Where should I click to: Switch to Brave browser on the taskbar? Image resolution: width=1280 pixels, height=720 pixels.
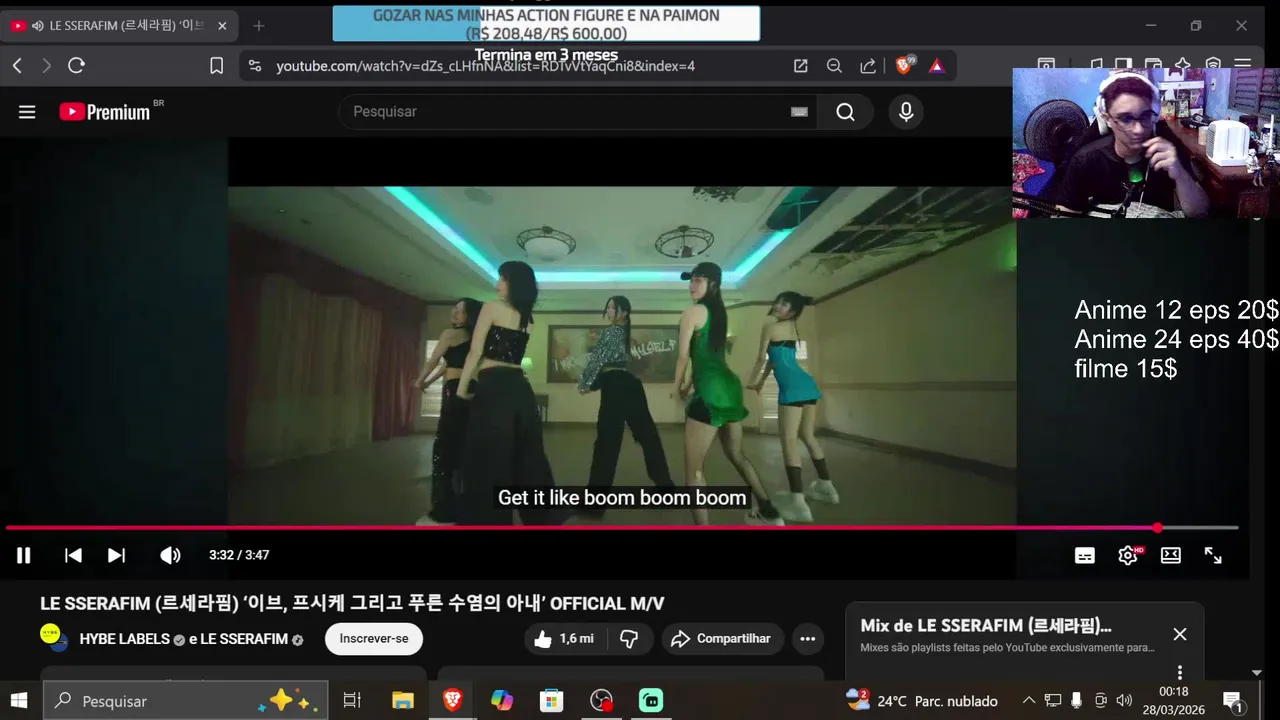click(452, 701)
